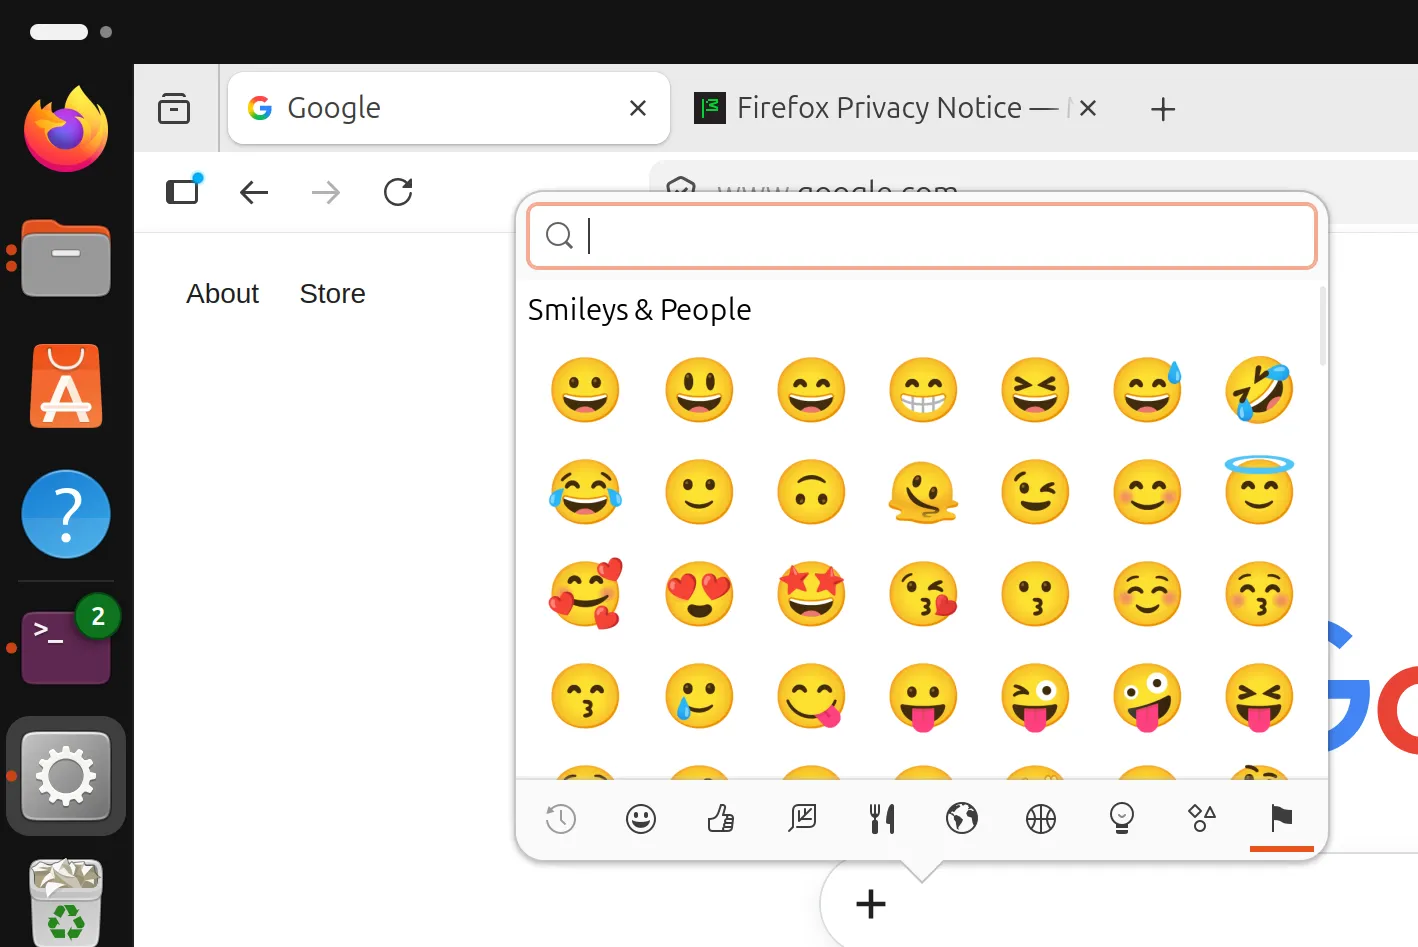Select the face with tears of joy emoji
The image size is (1418, 947).
point(585,492)
